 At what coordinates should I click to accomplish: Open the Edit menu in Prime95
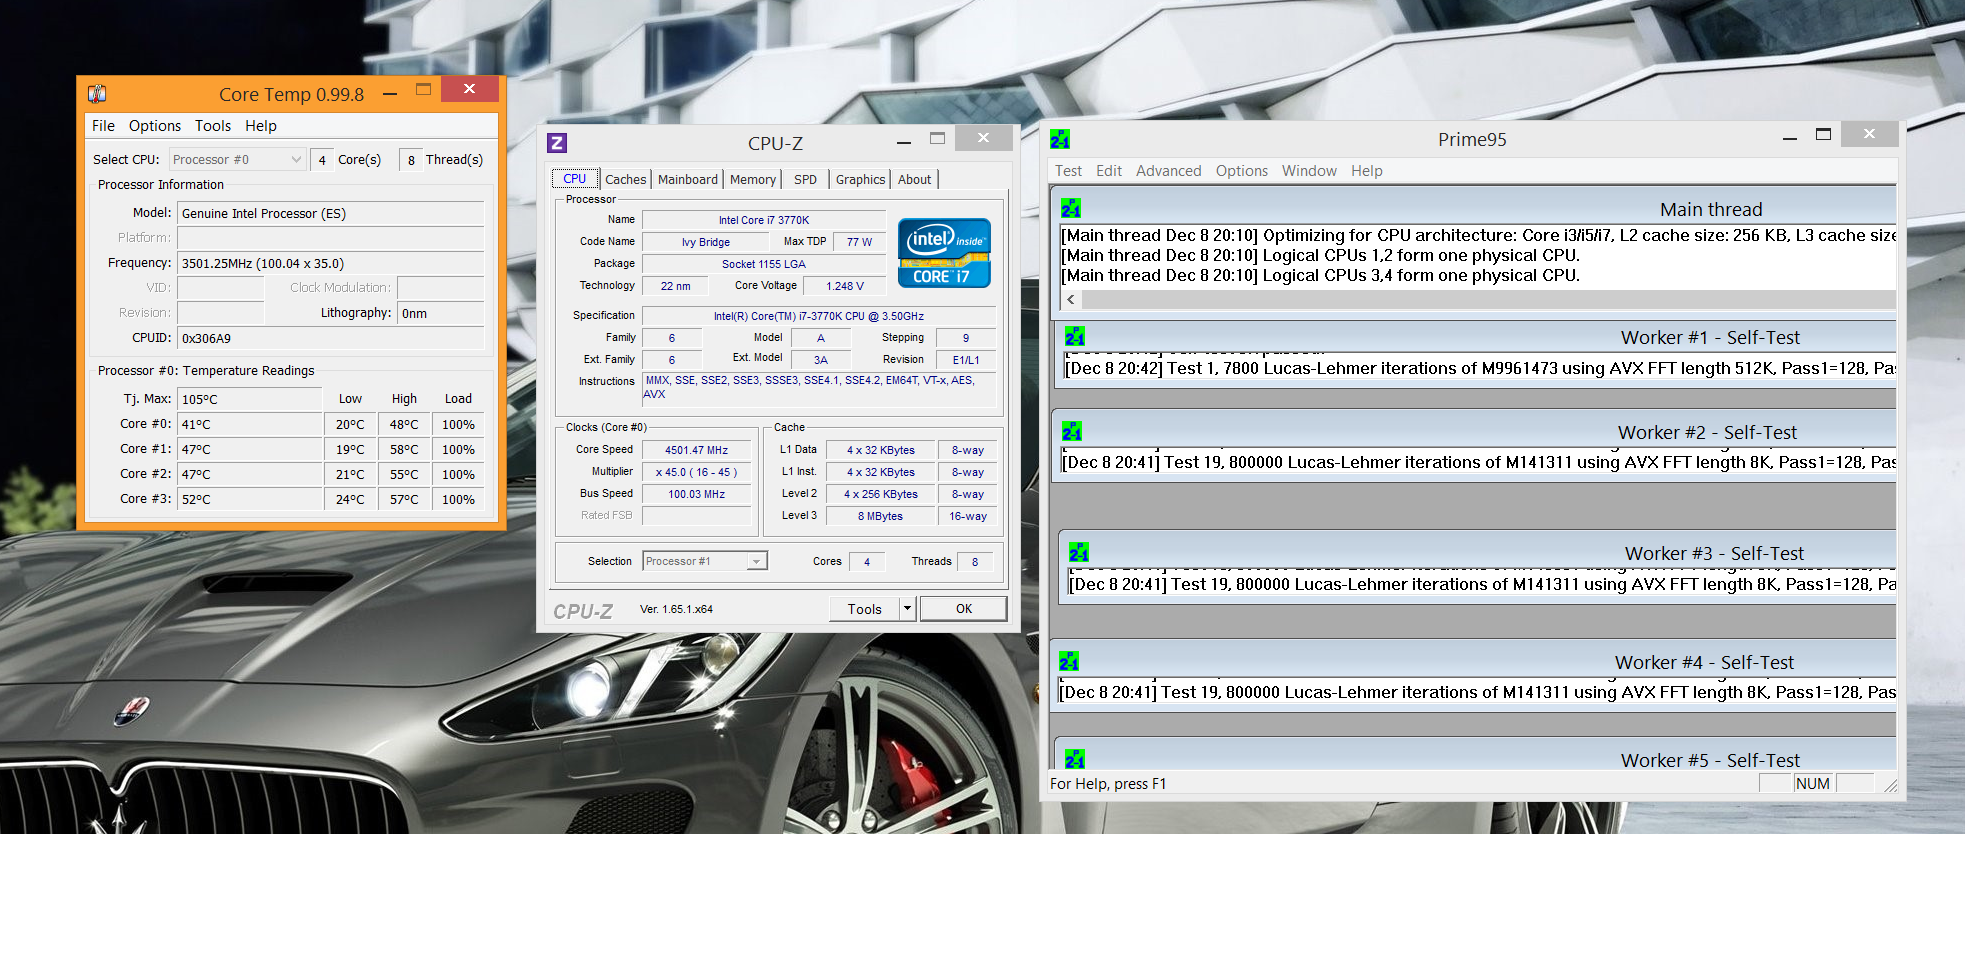tap(1109, 171)
